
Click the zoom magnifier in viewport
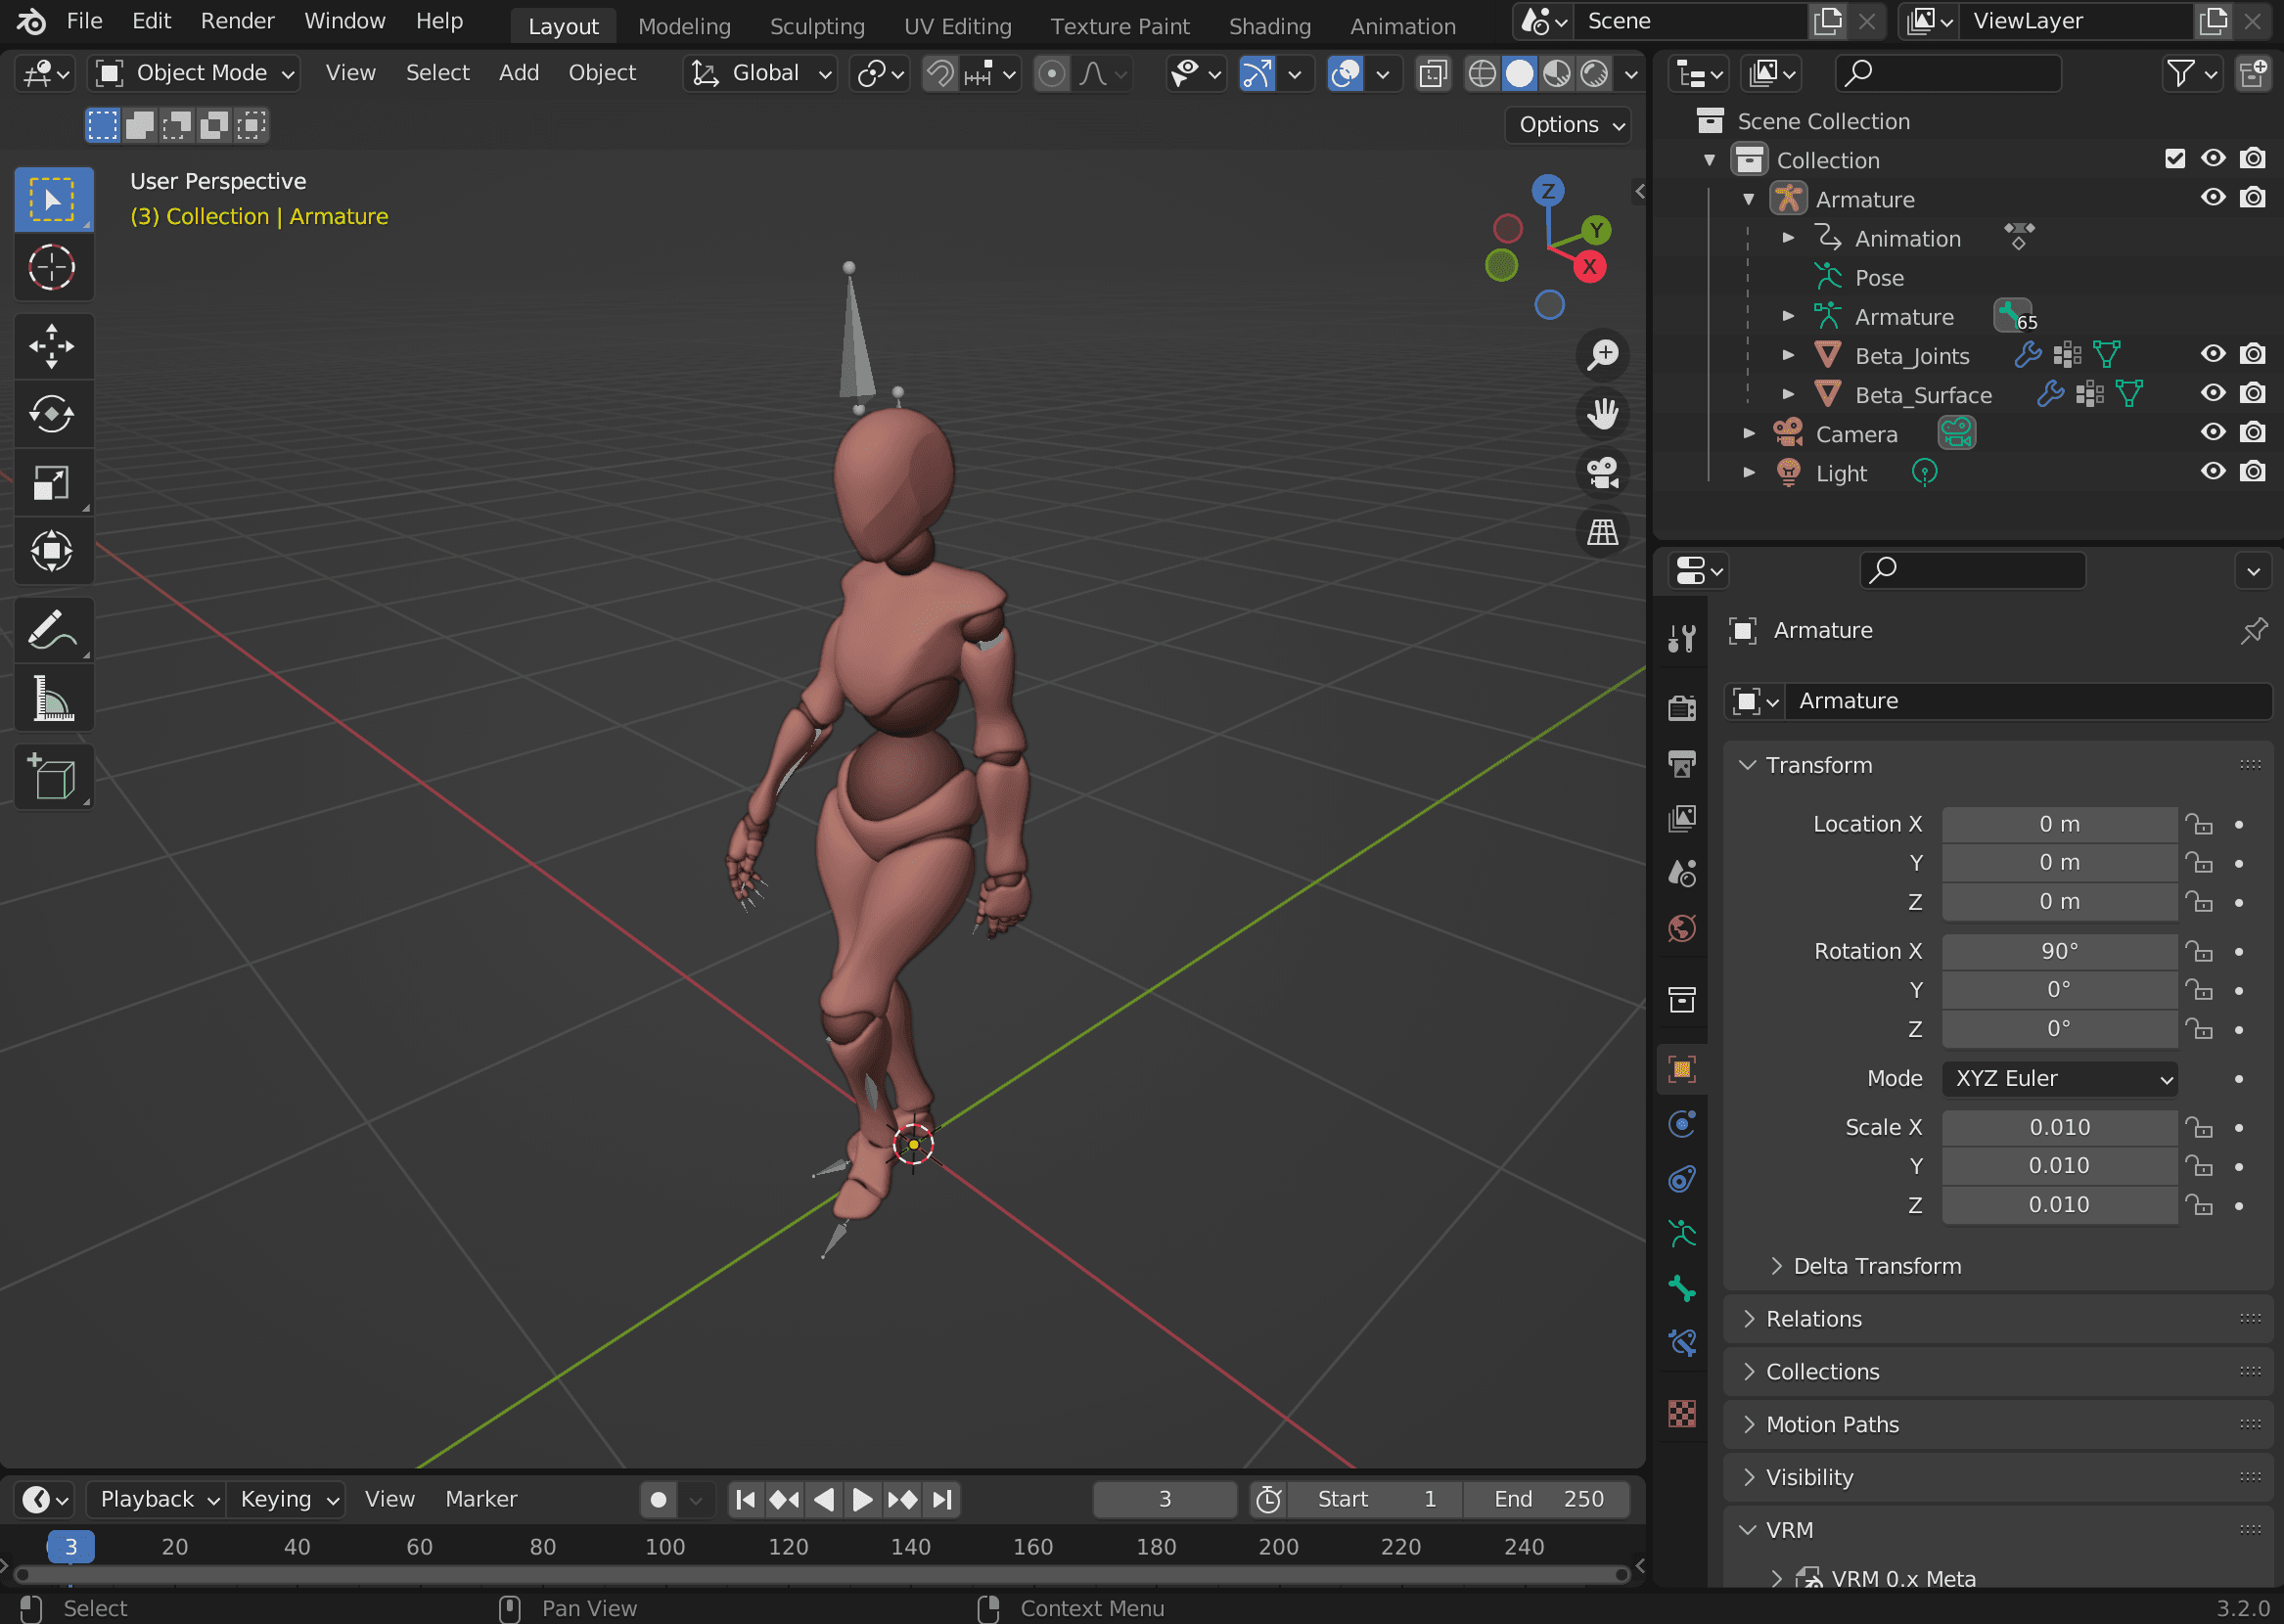click(x=1602, y=354)
